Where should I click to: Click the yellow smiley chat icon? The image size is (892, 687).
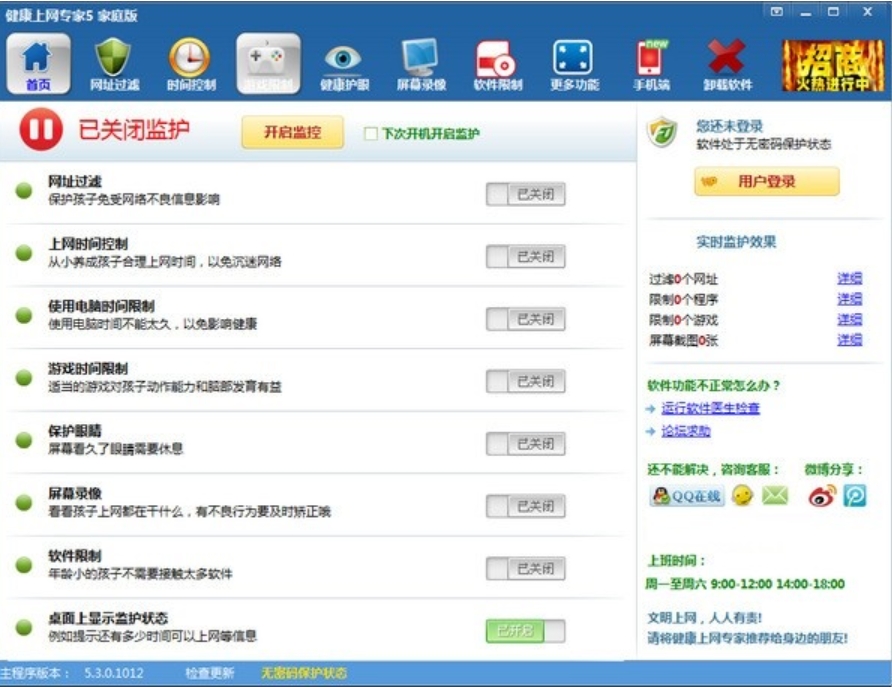pos(742,496)
